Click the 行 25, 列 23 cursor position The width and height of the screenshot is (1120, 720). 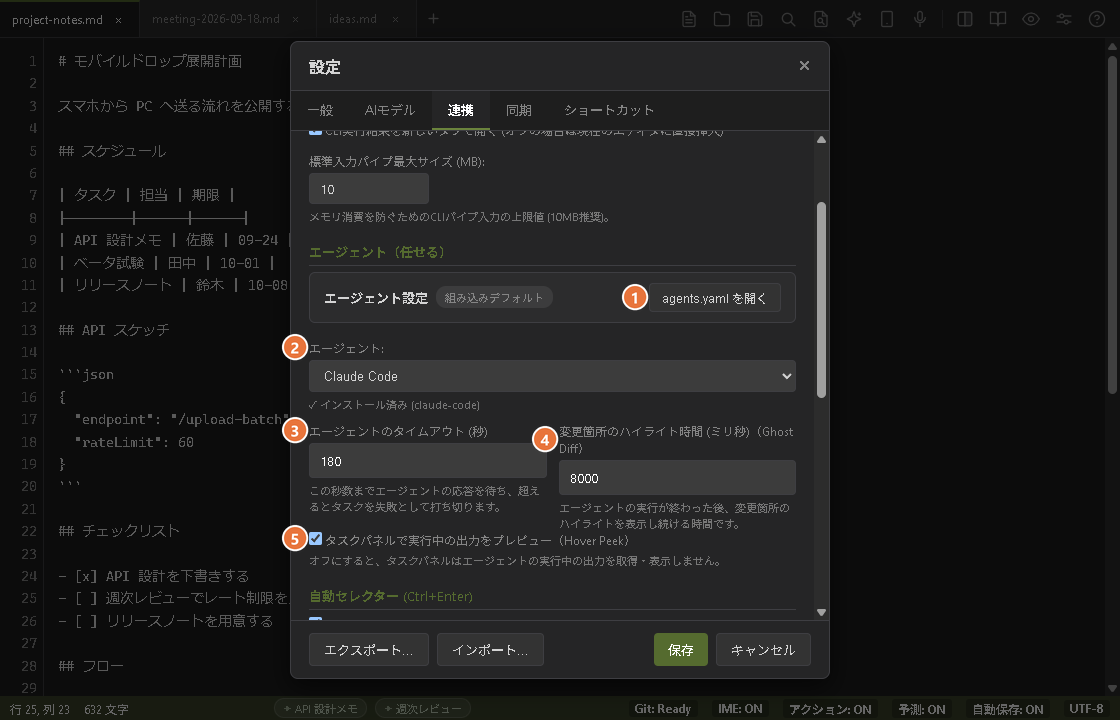pos(39,709)
